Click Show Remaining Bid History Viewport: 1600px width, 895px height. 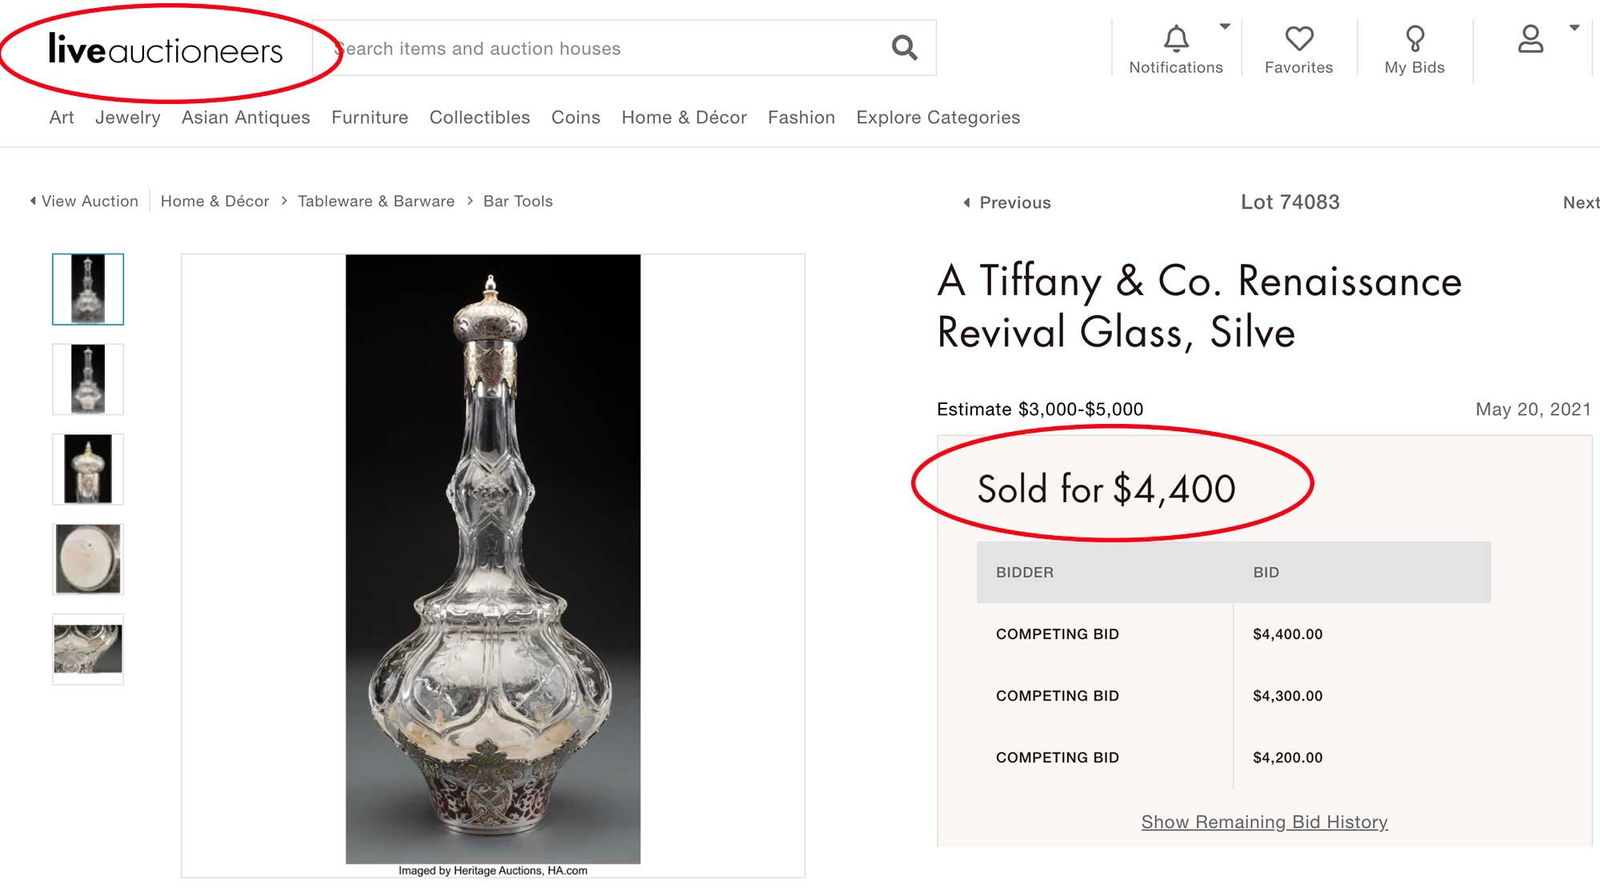pos(1263,821)
